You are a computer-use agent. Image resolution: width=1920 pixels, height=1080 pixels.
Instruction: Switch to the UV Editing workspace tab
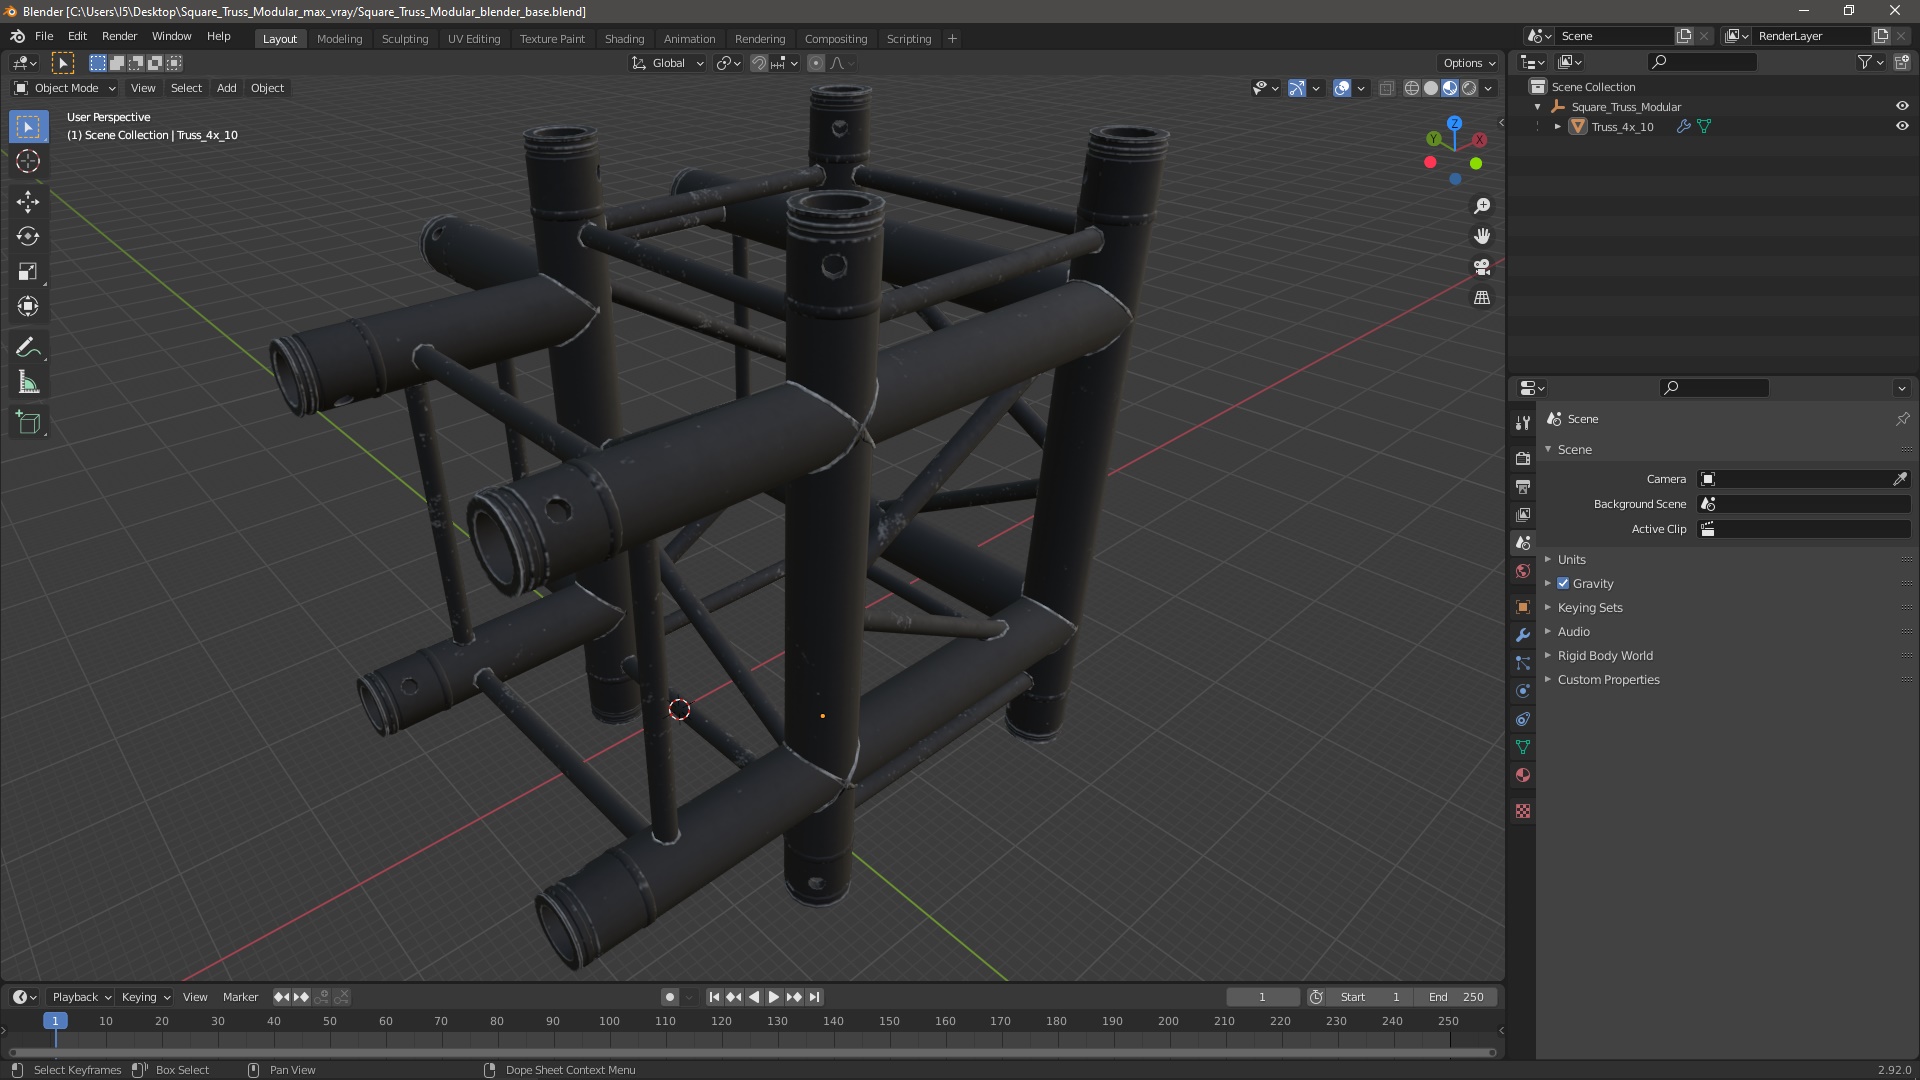pos(474,39)
